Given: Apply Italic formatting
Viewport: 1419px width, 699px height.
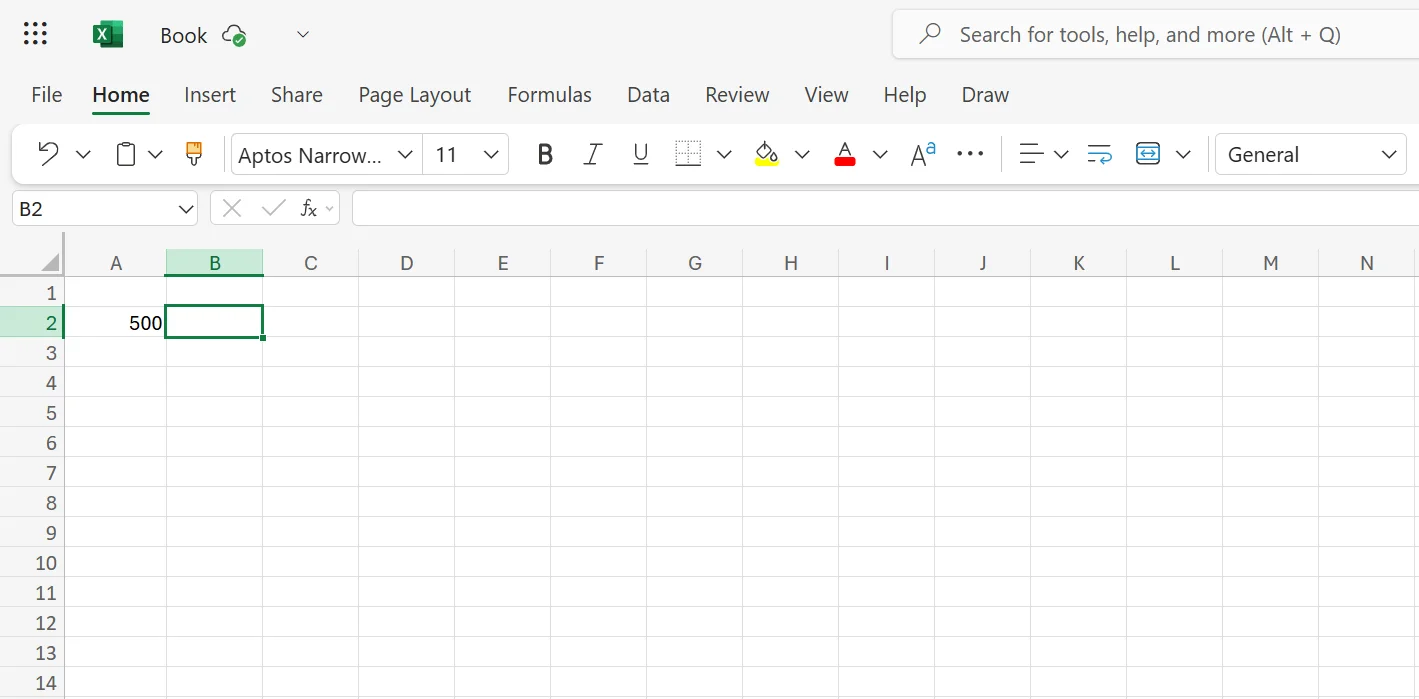Looking at the screenshot, I should tap(592, 154).
